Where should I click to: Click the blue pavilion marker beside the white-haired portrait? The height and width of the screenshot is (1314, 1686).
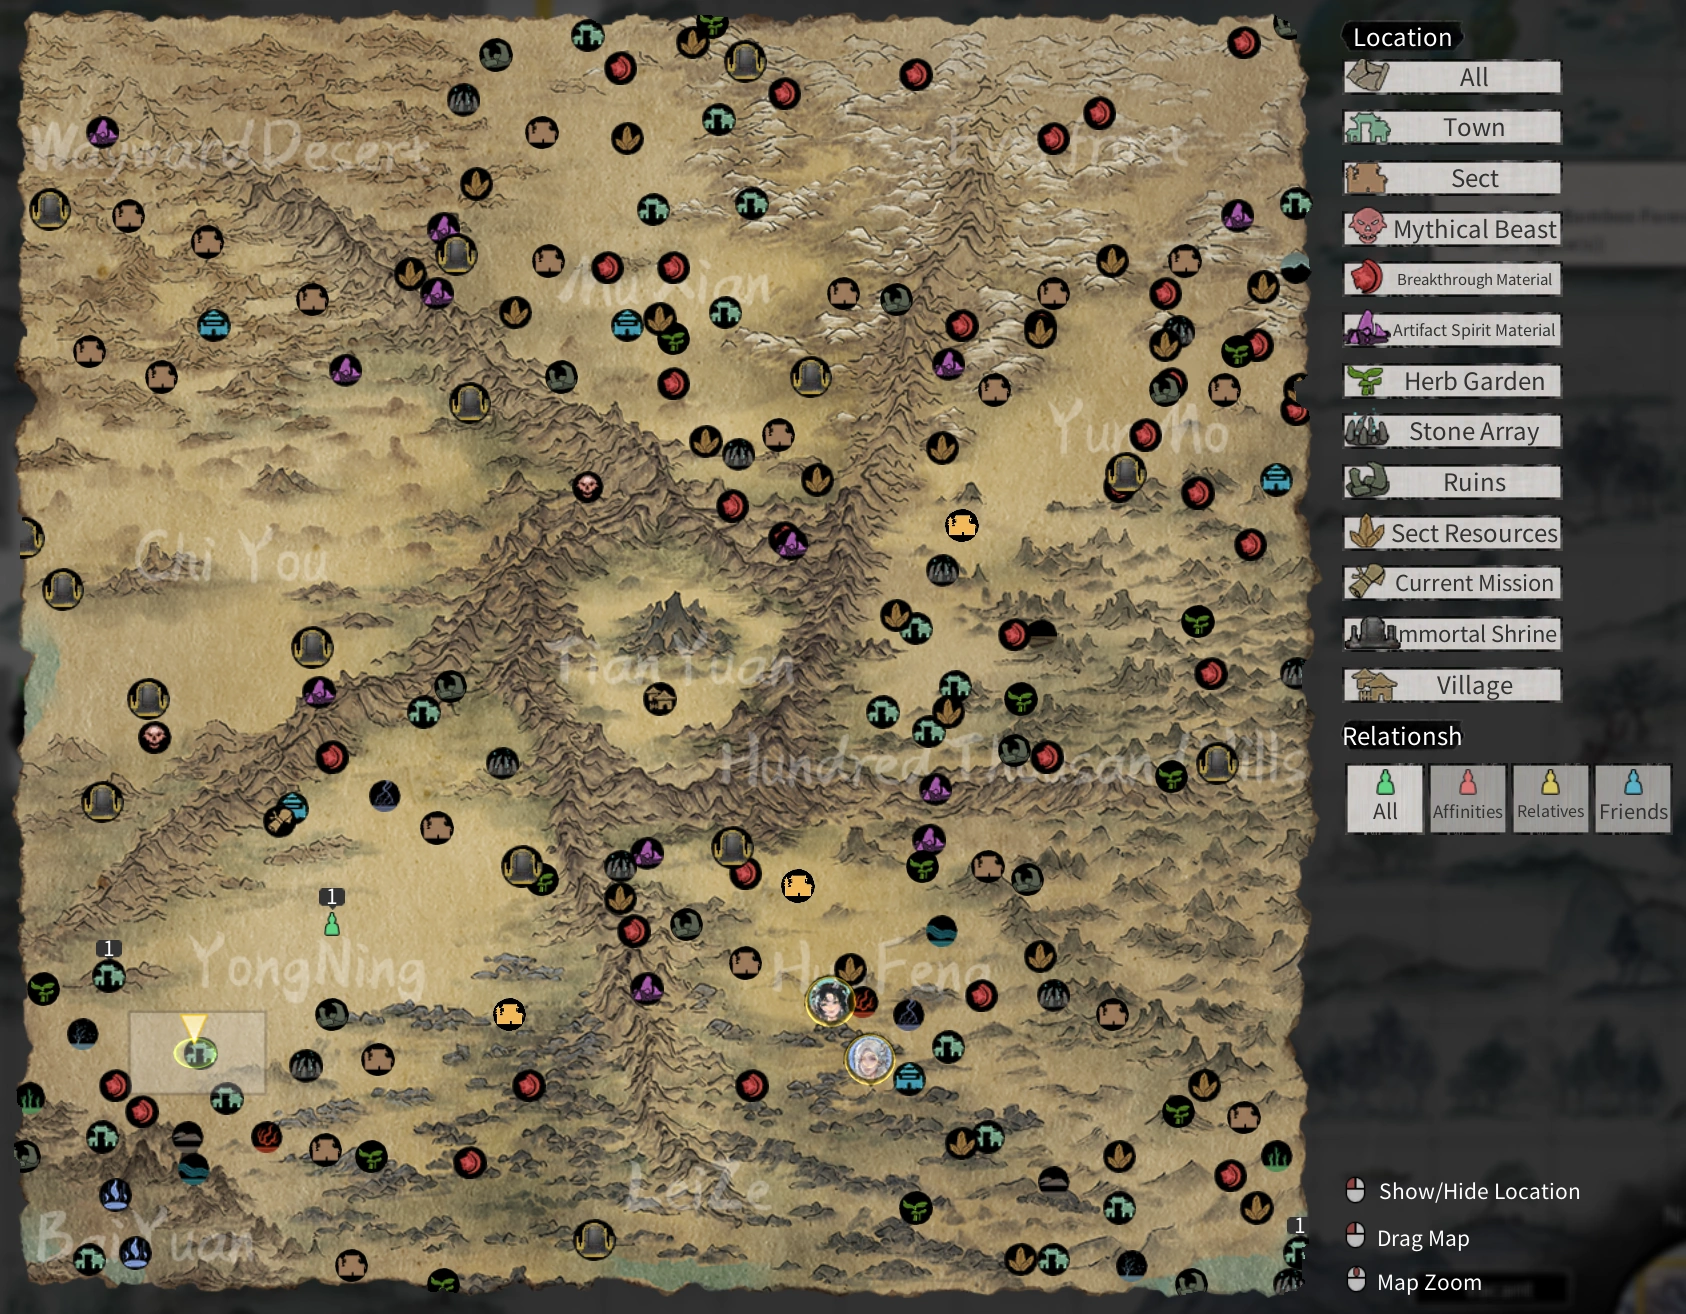pyautogui.click(x=909, y=1078)
